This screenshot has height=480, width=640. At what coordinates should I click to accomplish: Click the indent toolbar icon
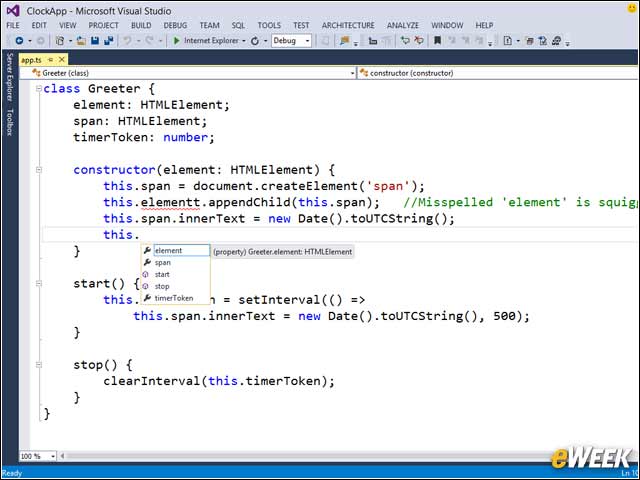coord(373,41)
